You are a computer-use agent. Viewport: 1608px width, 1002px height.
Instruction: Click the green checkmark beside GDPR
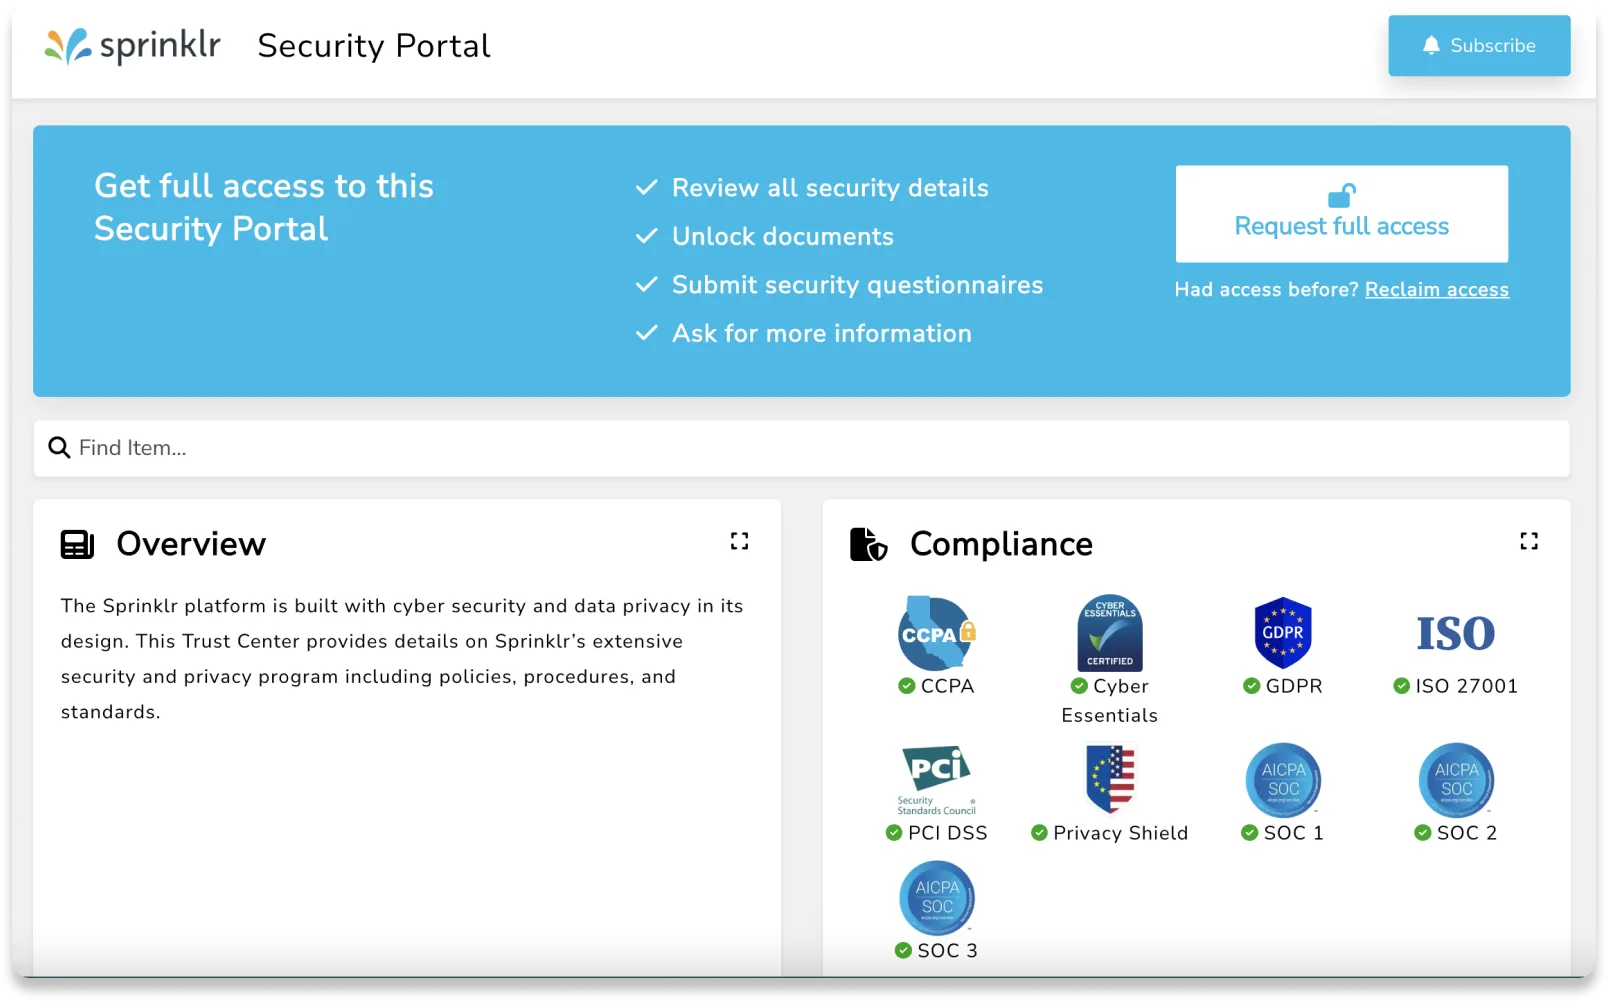click(1251, 686)
